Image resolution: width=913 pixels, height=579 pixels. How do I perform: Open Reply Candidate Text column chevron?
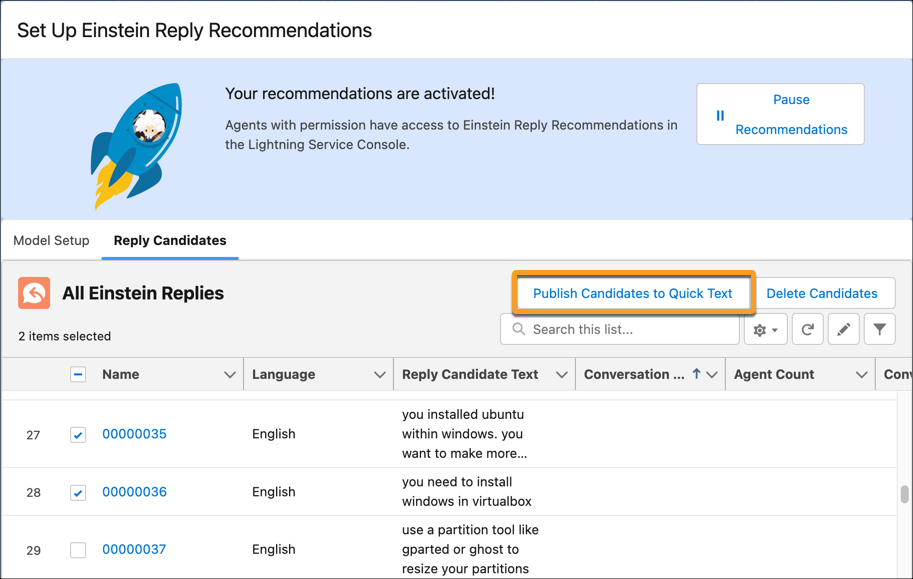pos(562,375)
